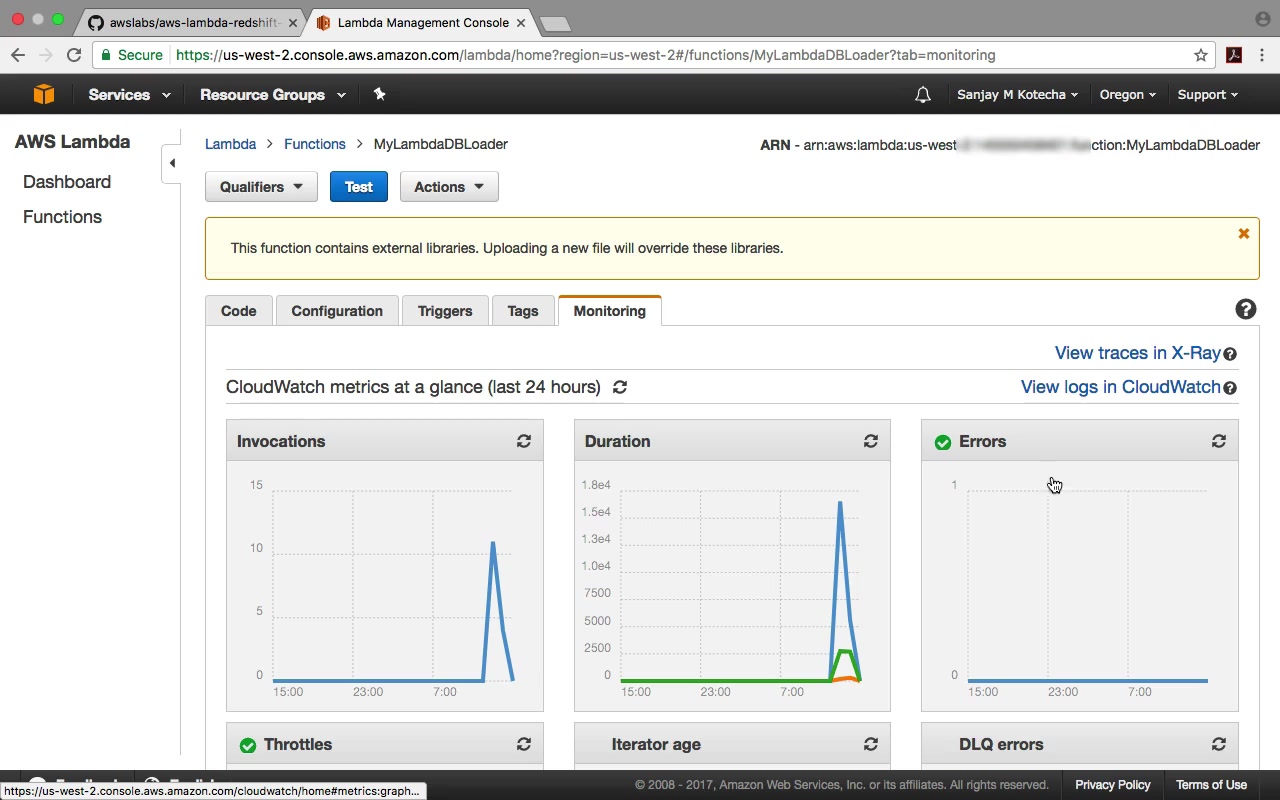Select the Lambda Management Console browser tab
The image size is (1280, 800).
(x=421, y=22)
